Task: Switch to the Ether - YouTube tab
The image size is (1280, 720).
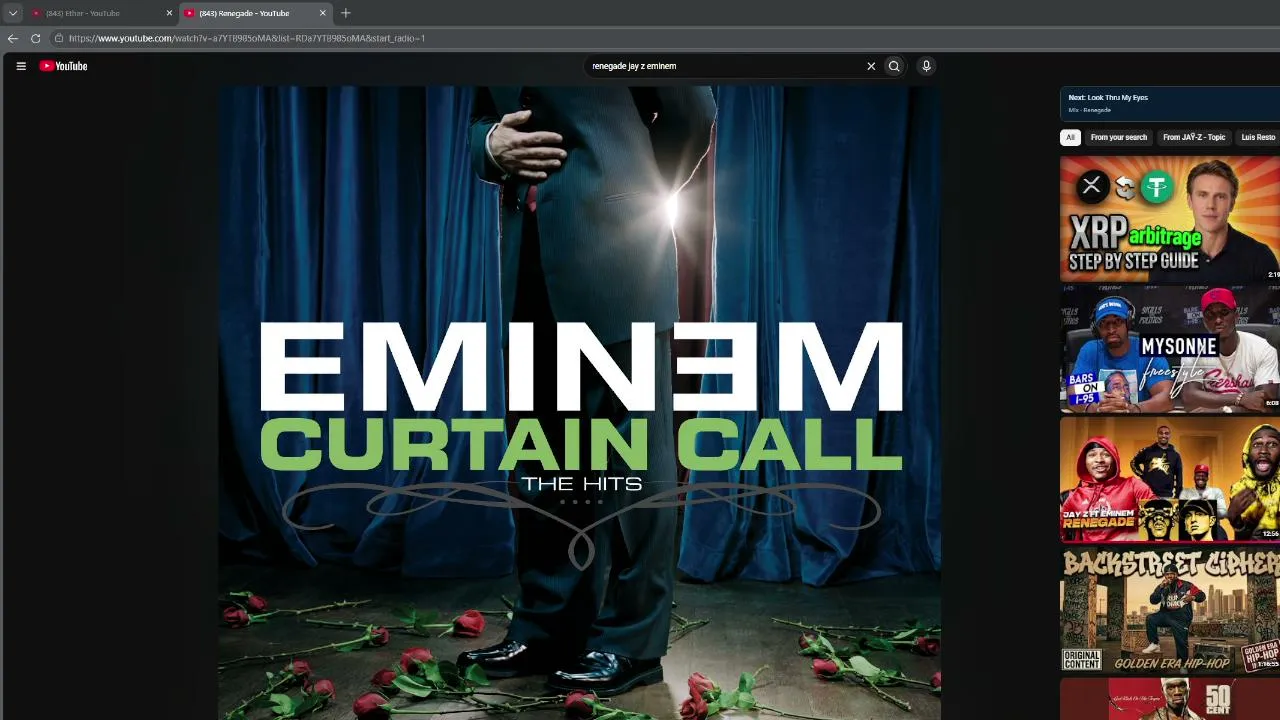Action: point(100,13)
